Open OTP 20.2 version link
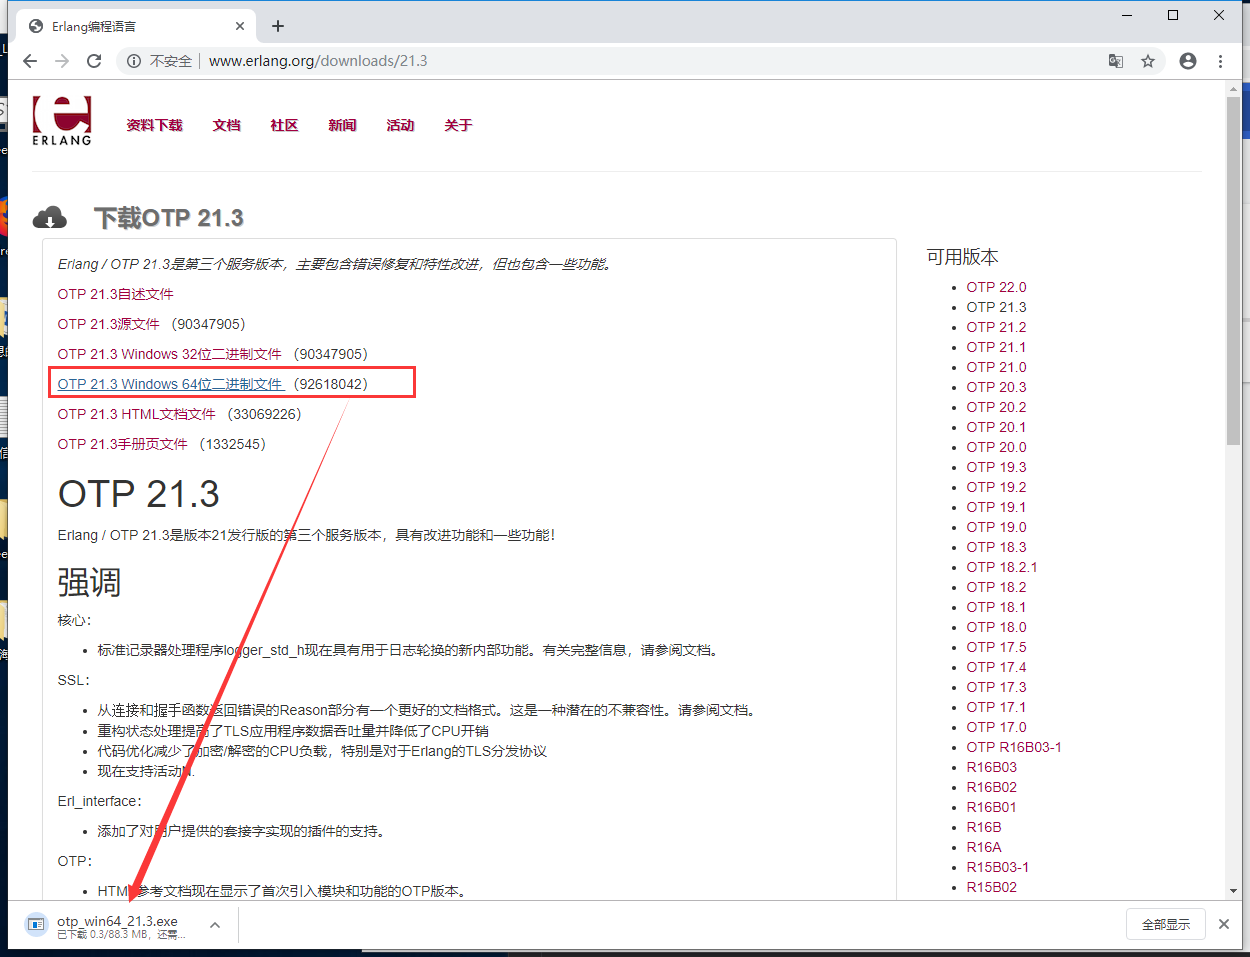 [996, 407]
